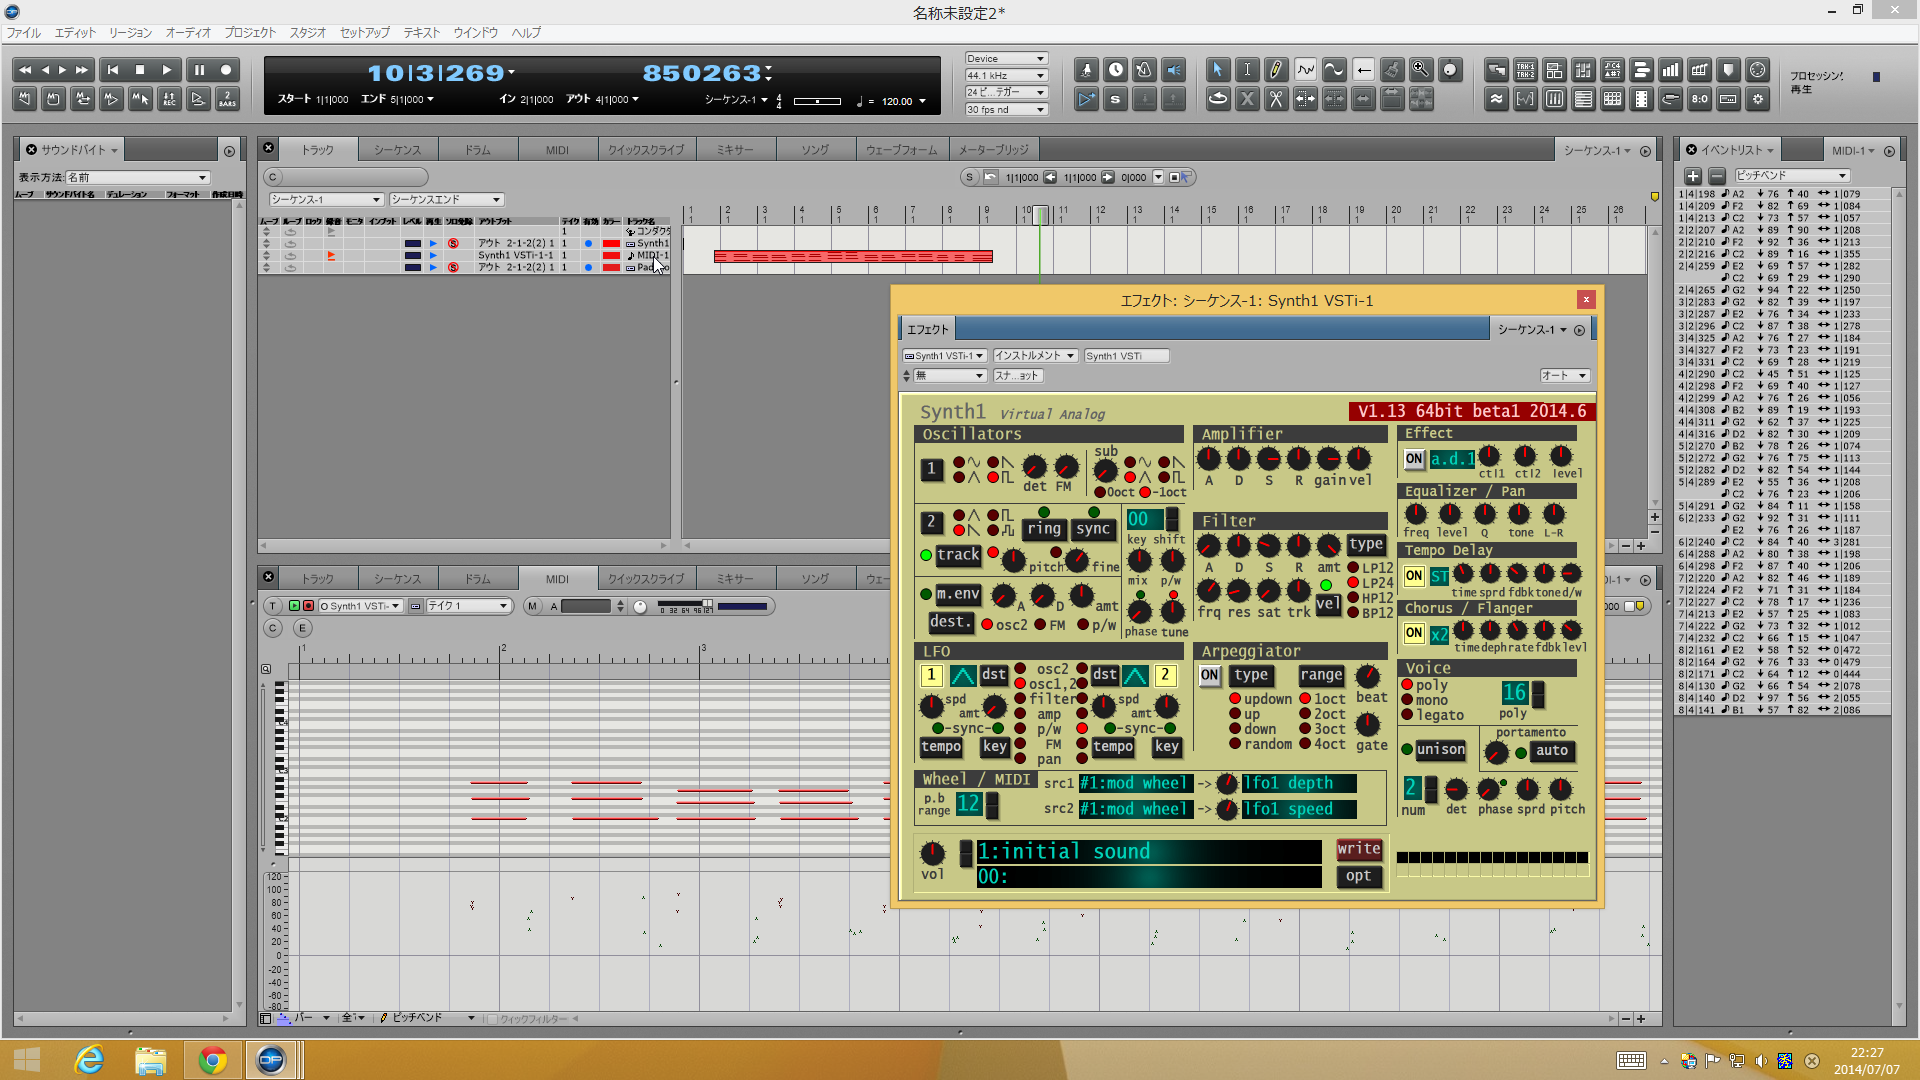This screenshot has height=1080, width=1920.
Task: Start playback with the Play button
Action: [168, 70]
